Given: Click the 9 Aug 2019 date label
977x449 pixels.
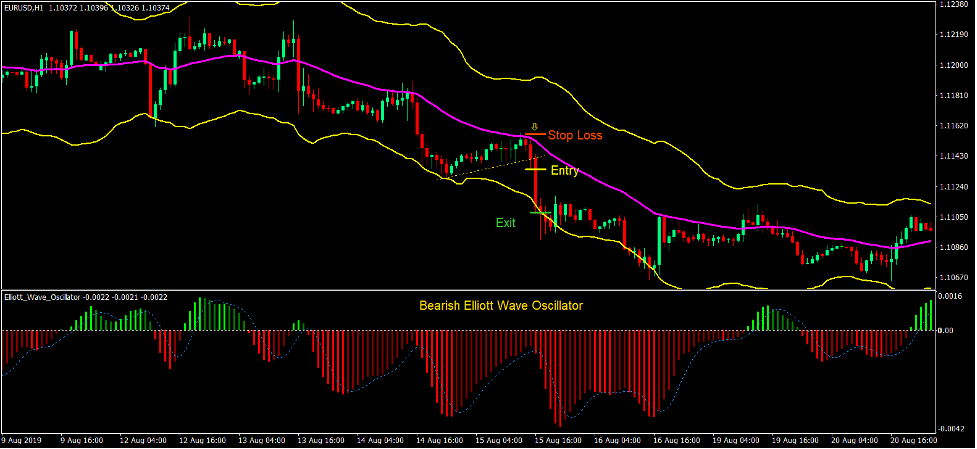Looking at the screenshot, I should tap(21, 440).
